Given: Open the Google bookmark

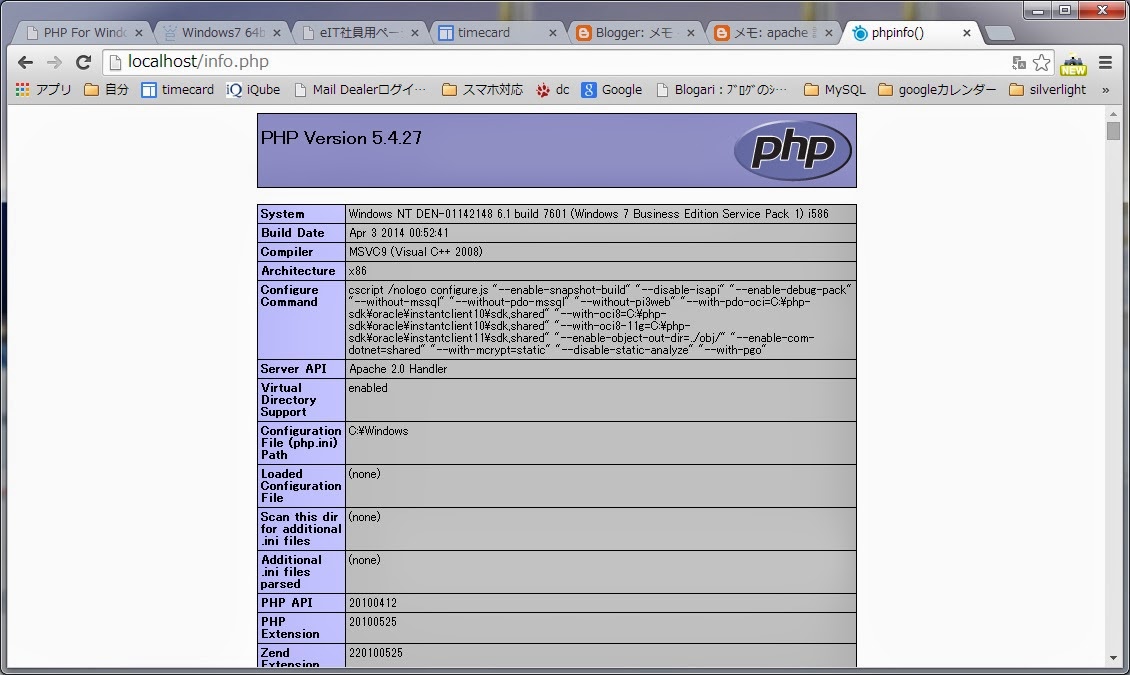Looking at the screenshot, I should pos(612,89).
